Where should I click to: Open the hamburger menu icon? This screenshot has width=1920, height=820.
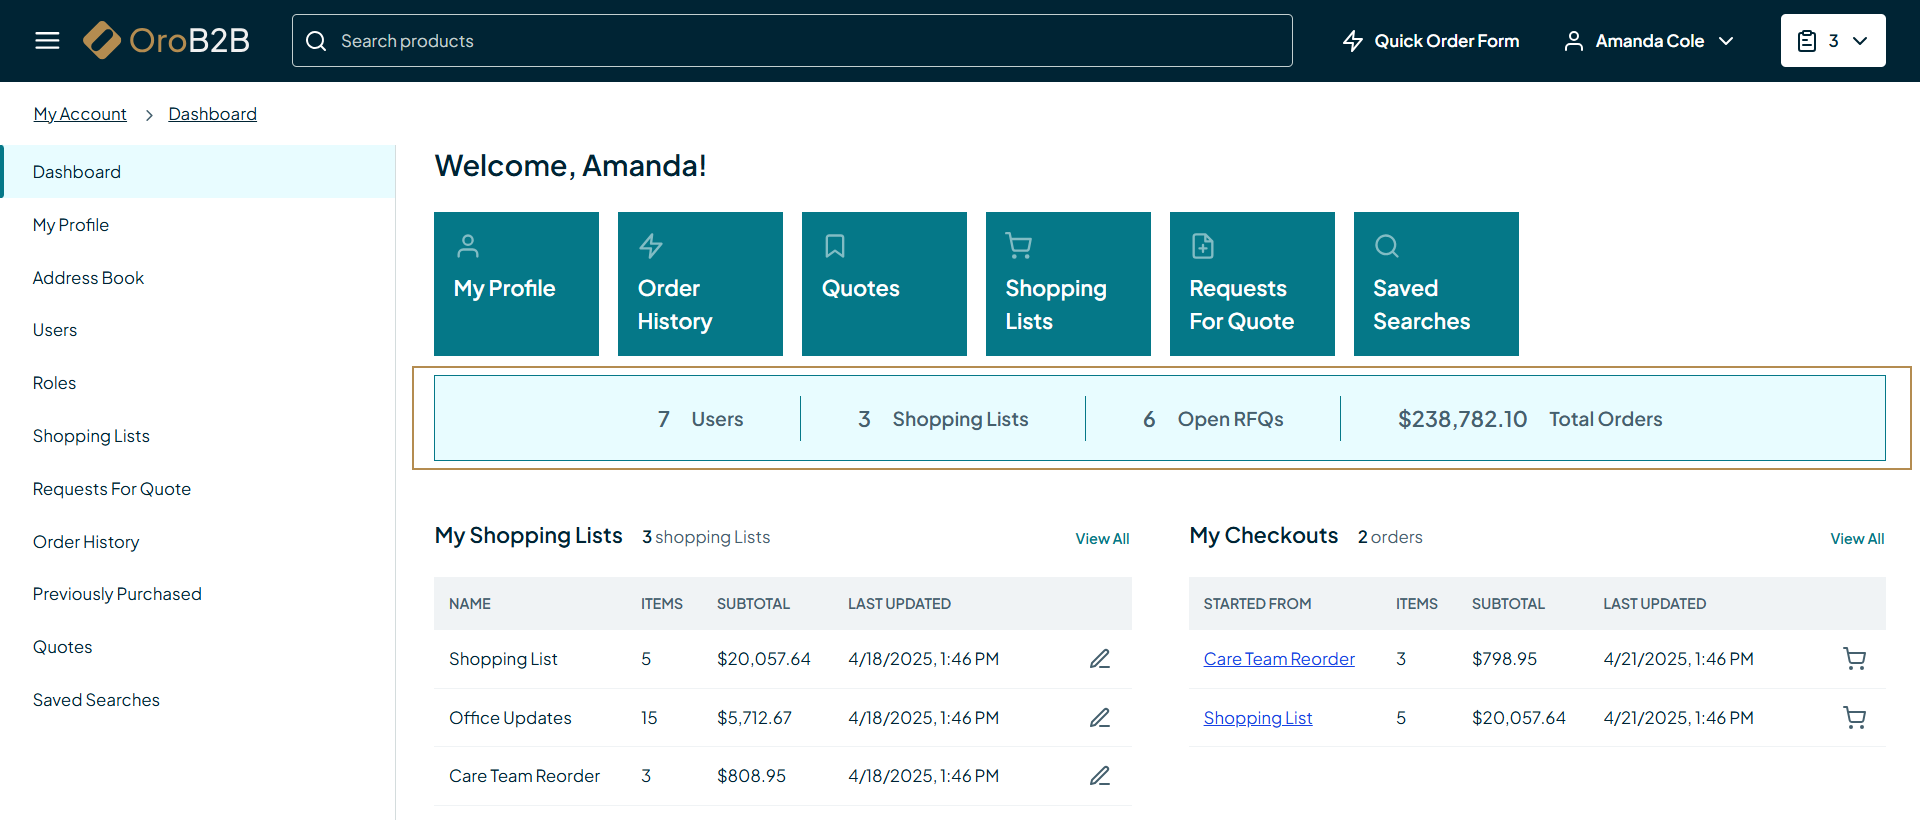pos(47,41)
